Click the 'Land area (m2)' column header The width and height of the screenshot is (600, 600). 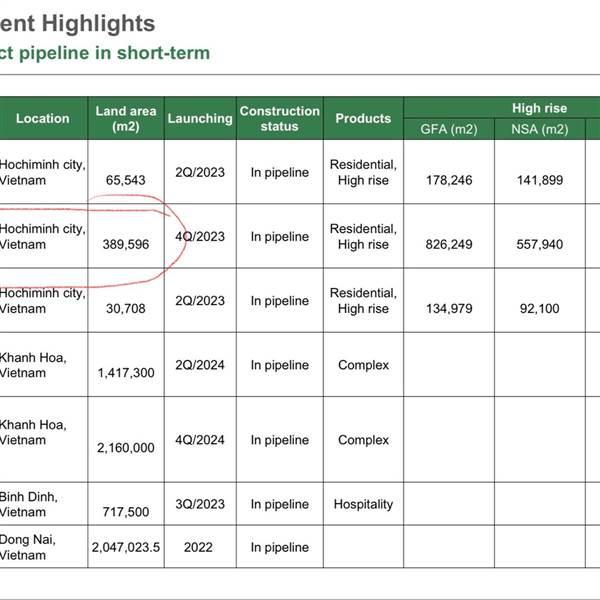coord(126,118)
